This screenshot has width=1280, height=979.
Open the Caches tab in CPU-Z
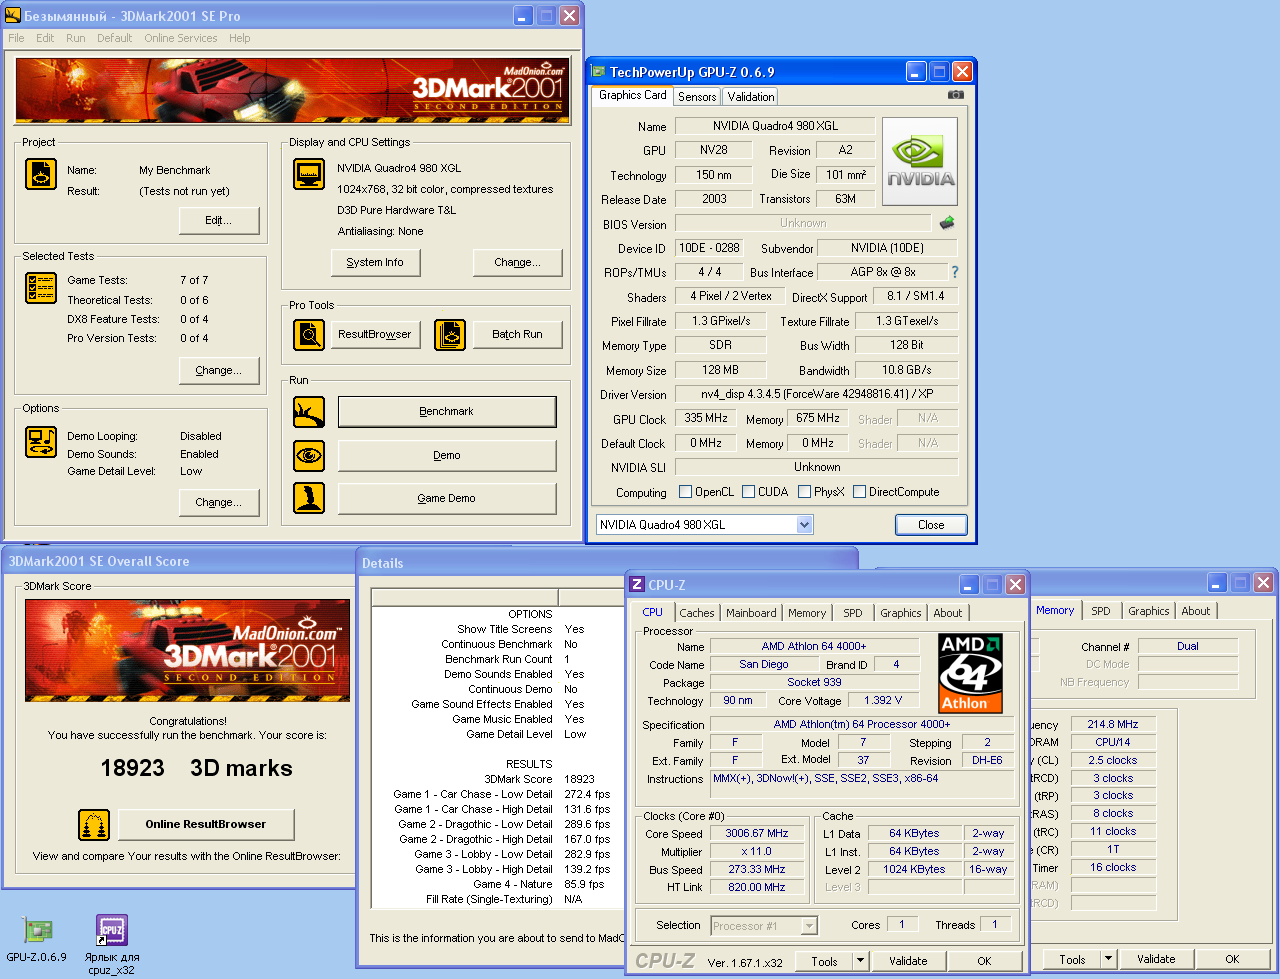697,613
